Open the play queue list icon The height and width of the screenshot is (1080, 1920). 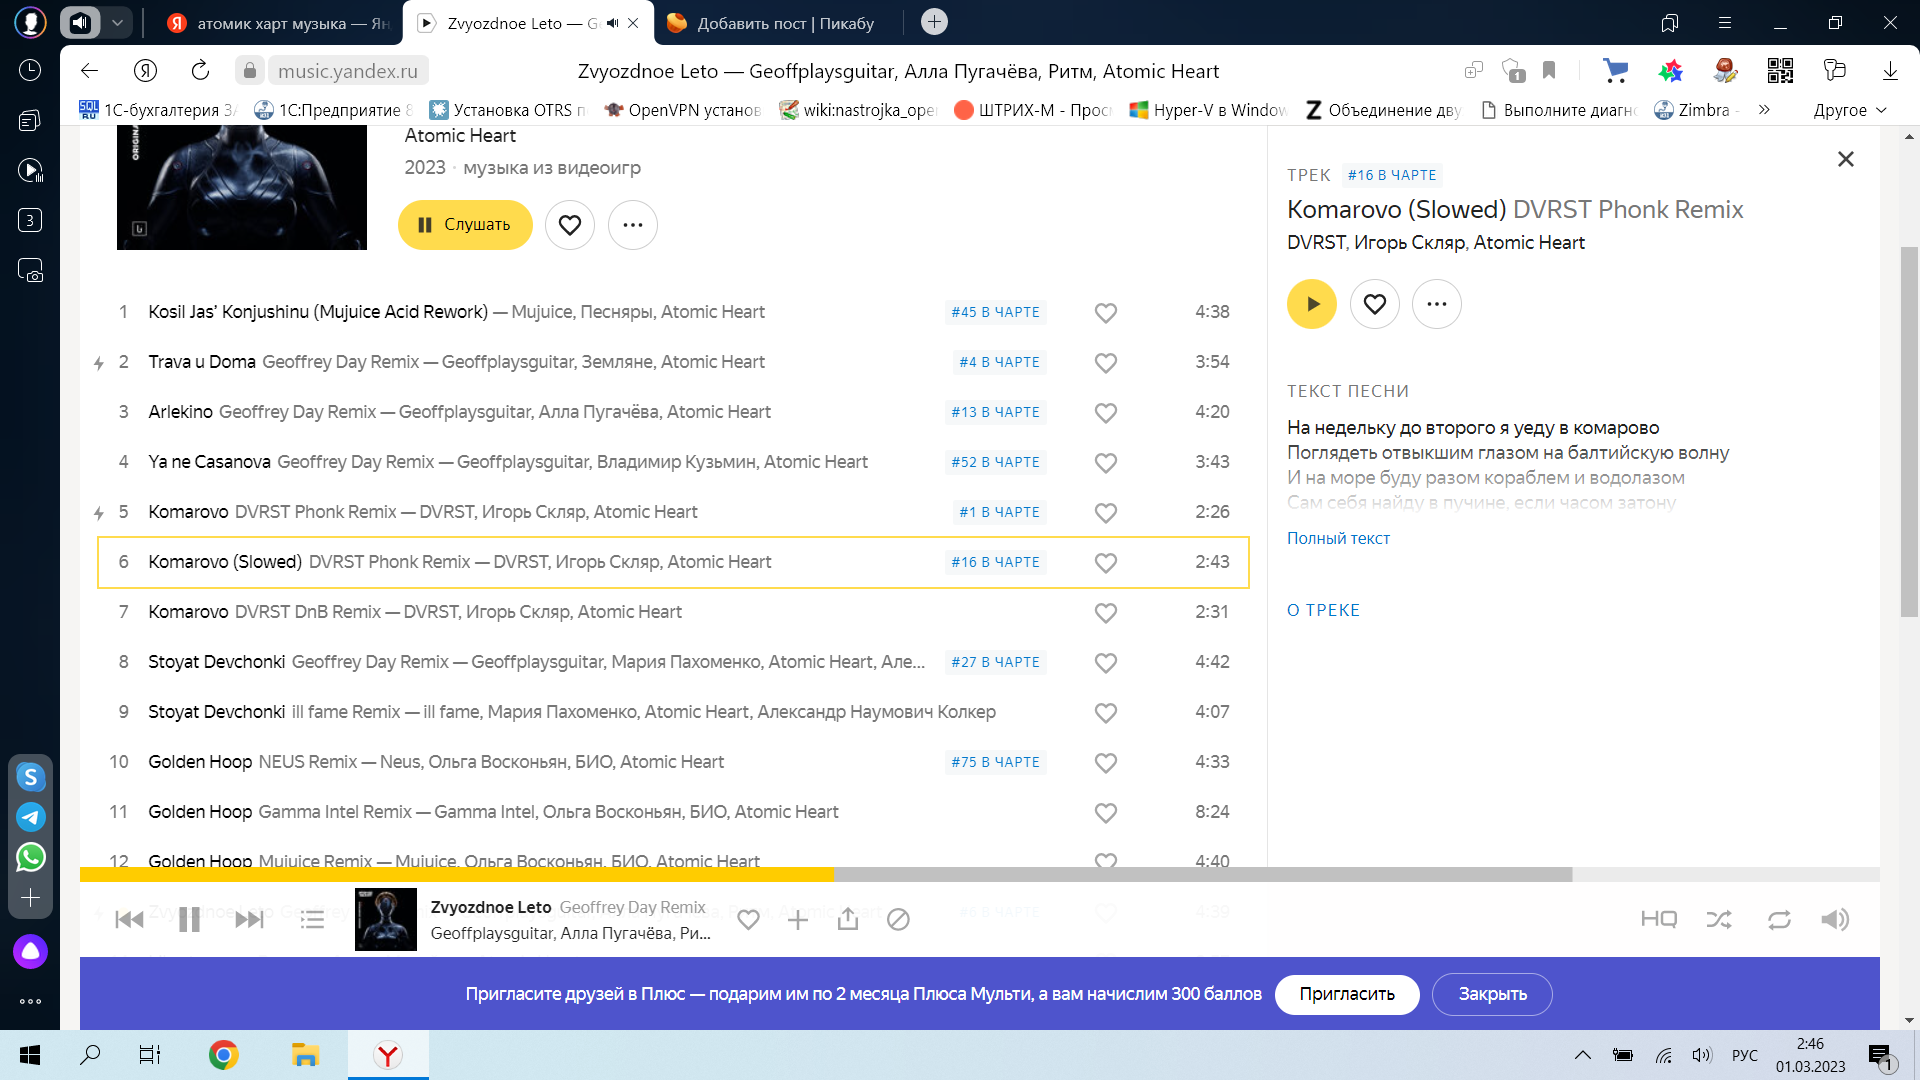[x=312, y=920]
